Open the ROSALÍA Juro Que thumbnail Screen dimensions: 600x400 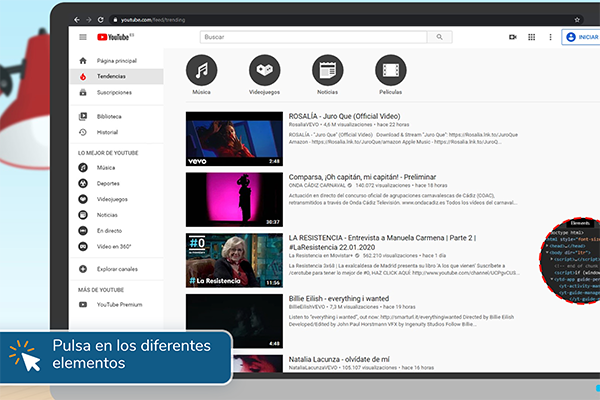coord(234,139)
